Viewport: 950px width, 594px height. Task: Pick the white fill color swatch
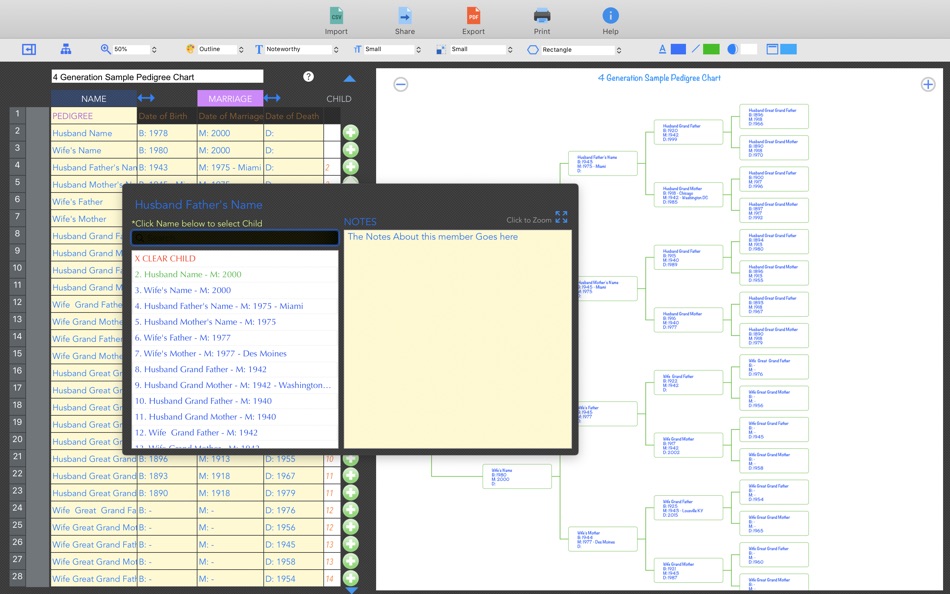[749, 49]
